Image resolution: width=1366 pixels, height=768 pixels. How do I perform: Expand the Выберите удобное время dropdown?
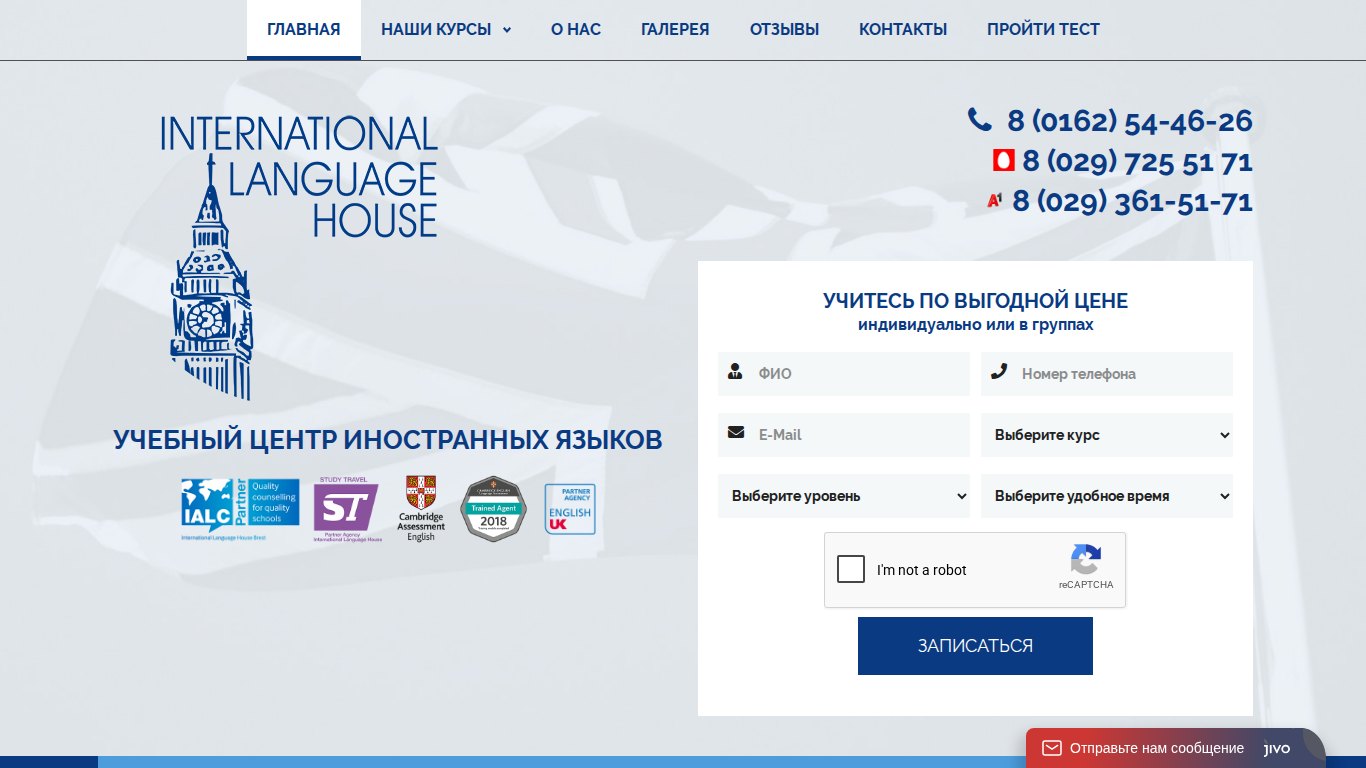click(x=1107, y=496)
